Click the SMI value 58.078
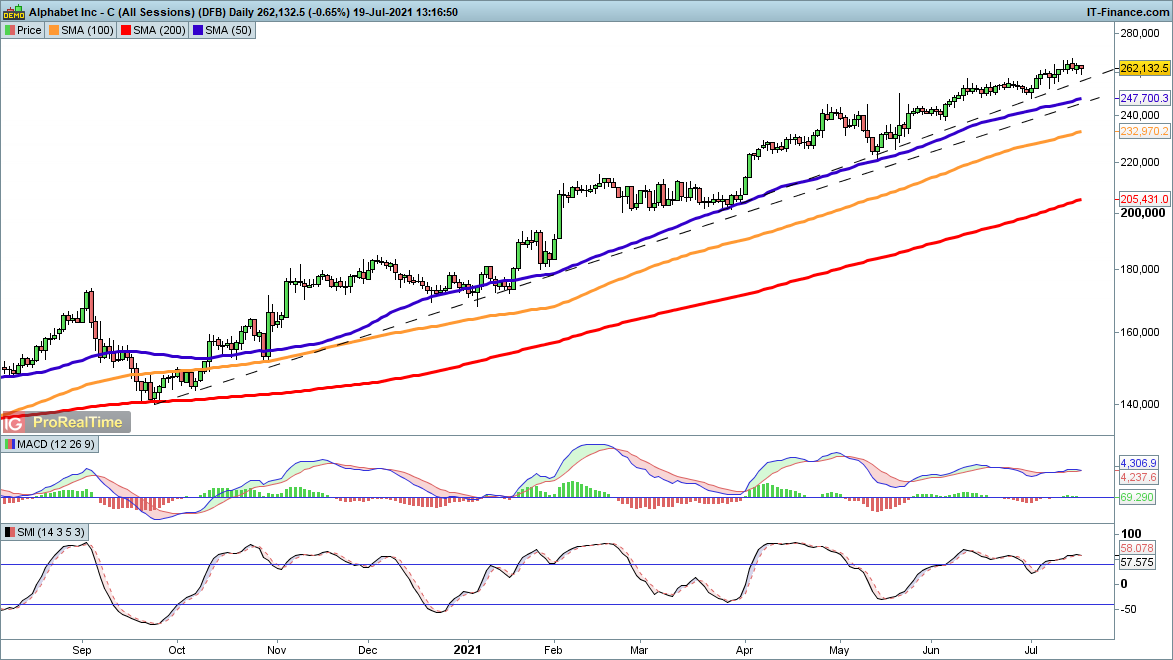The width and height of the screenshot is (1173, 660). click(x=1136, y=549)
